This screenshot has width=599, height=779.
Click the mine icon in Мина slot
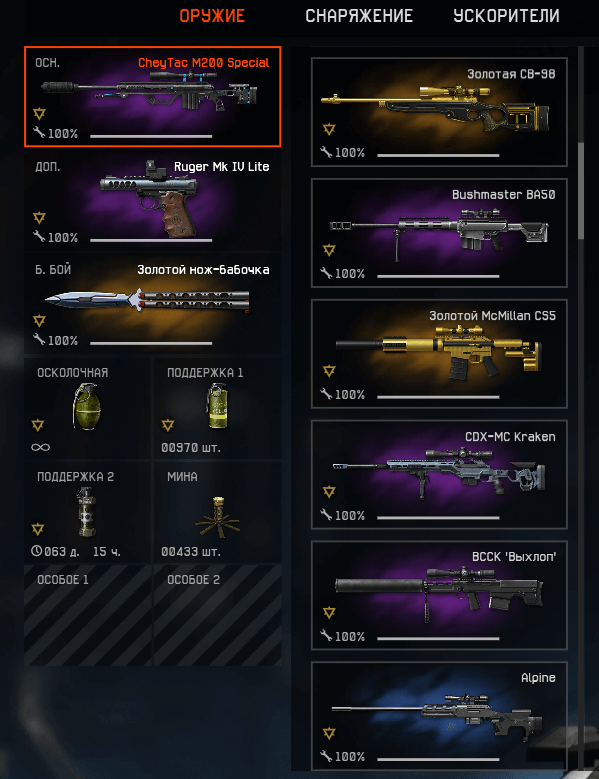(218, 517)
